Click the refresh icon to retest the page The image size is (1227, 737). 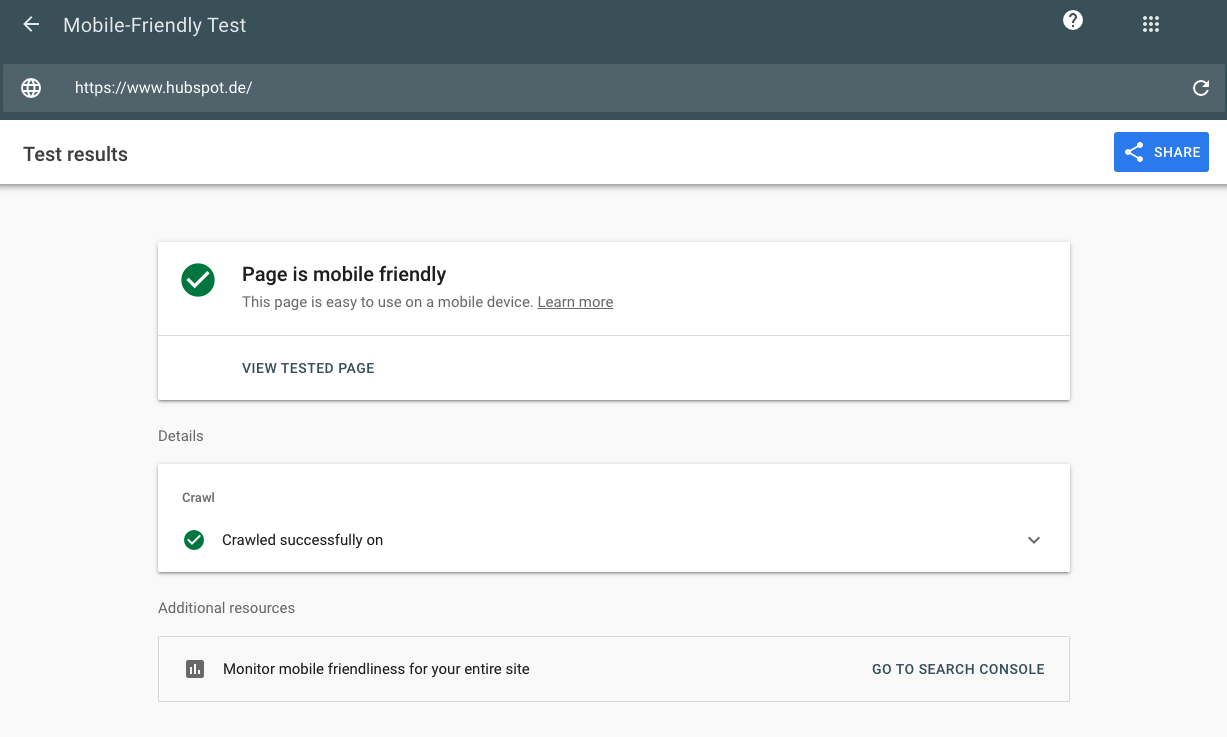1201,88
